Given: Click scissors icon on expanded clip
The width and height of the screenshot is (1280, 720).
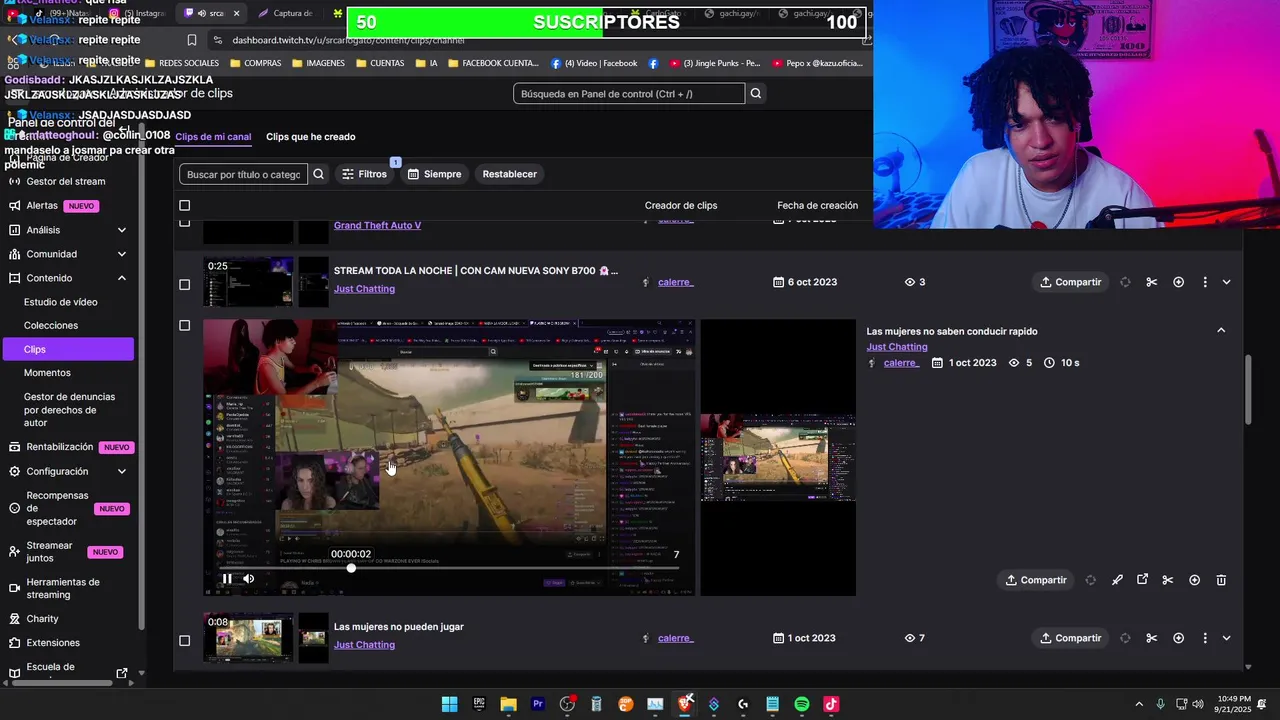Looking at the screenshot, I should (x=1167, y=580).
